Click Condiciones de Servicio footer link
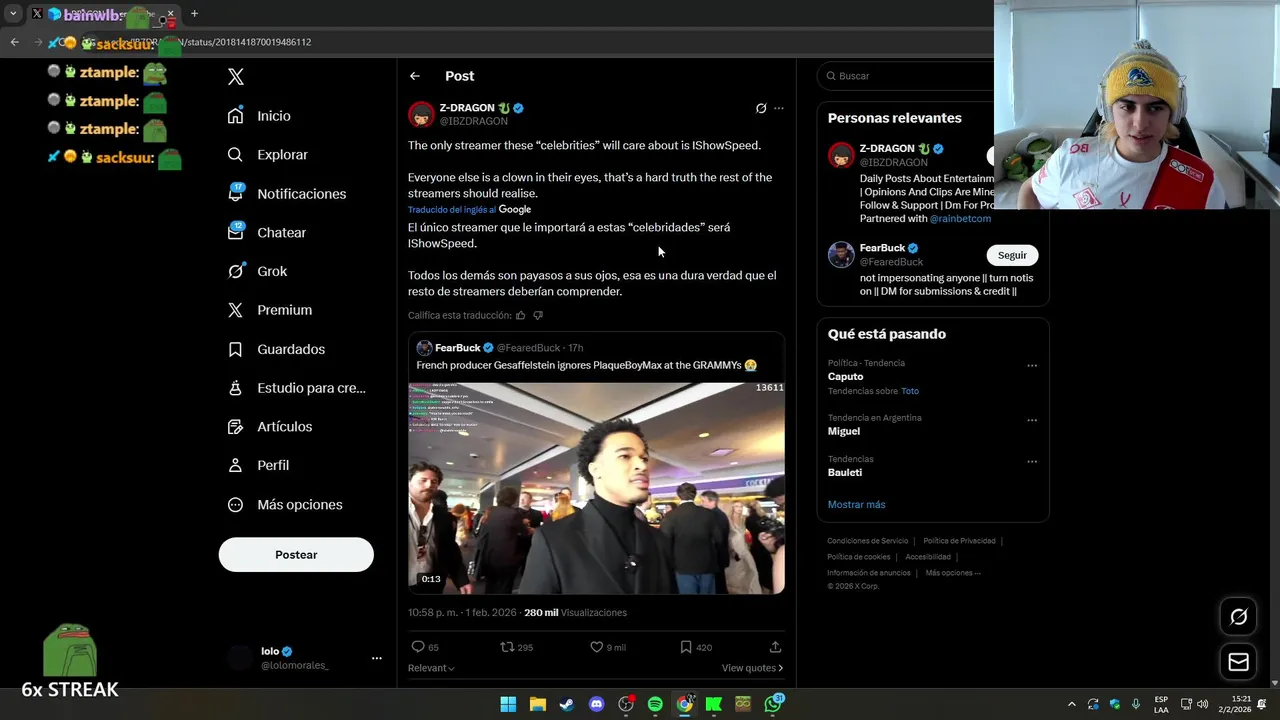 click(867, 541)
